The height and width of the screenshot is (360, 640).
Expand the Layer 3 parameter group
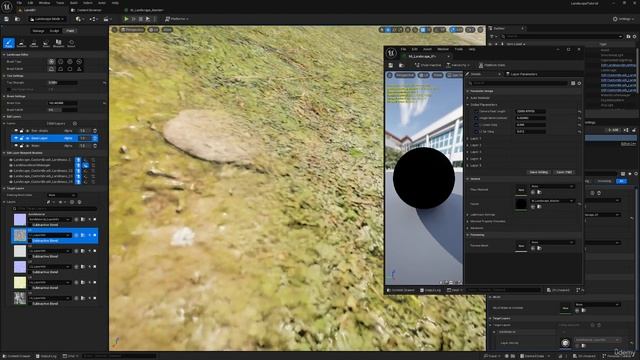pos(468,152)
